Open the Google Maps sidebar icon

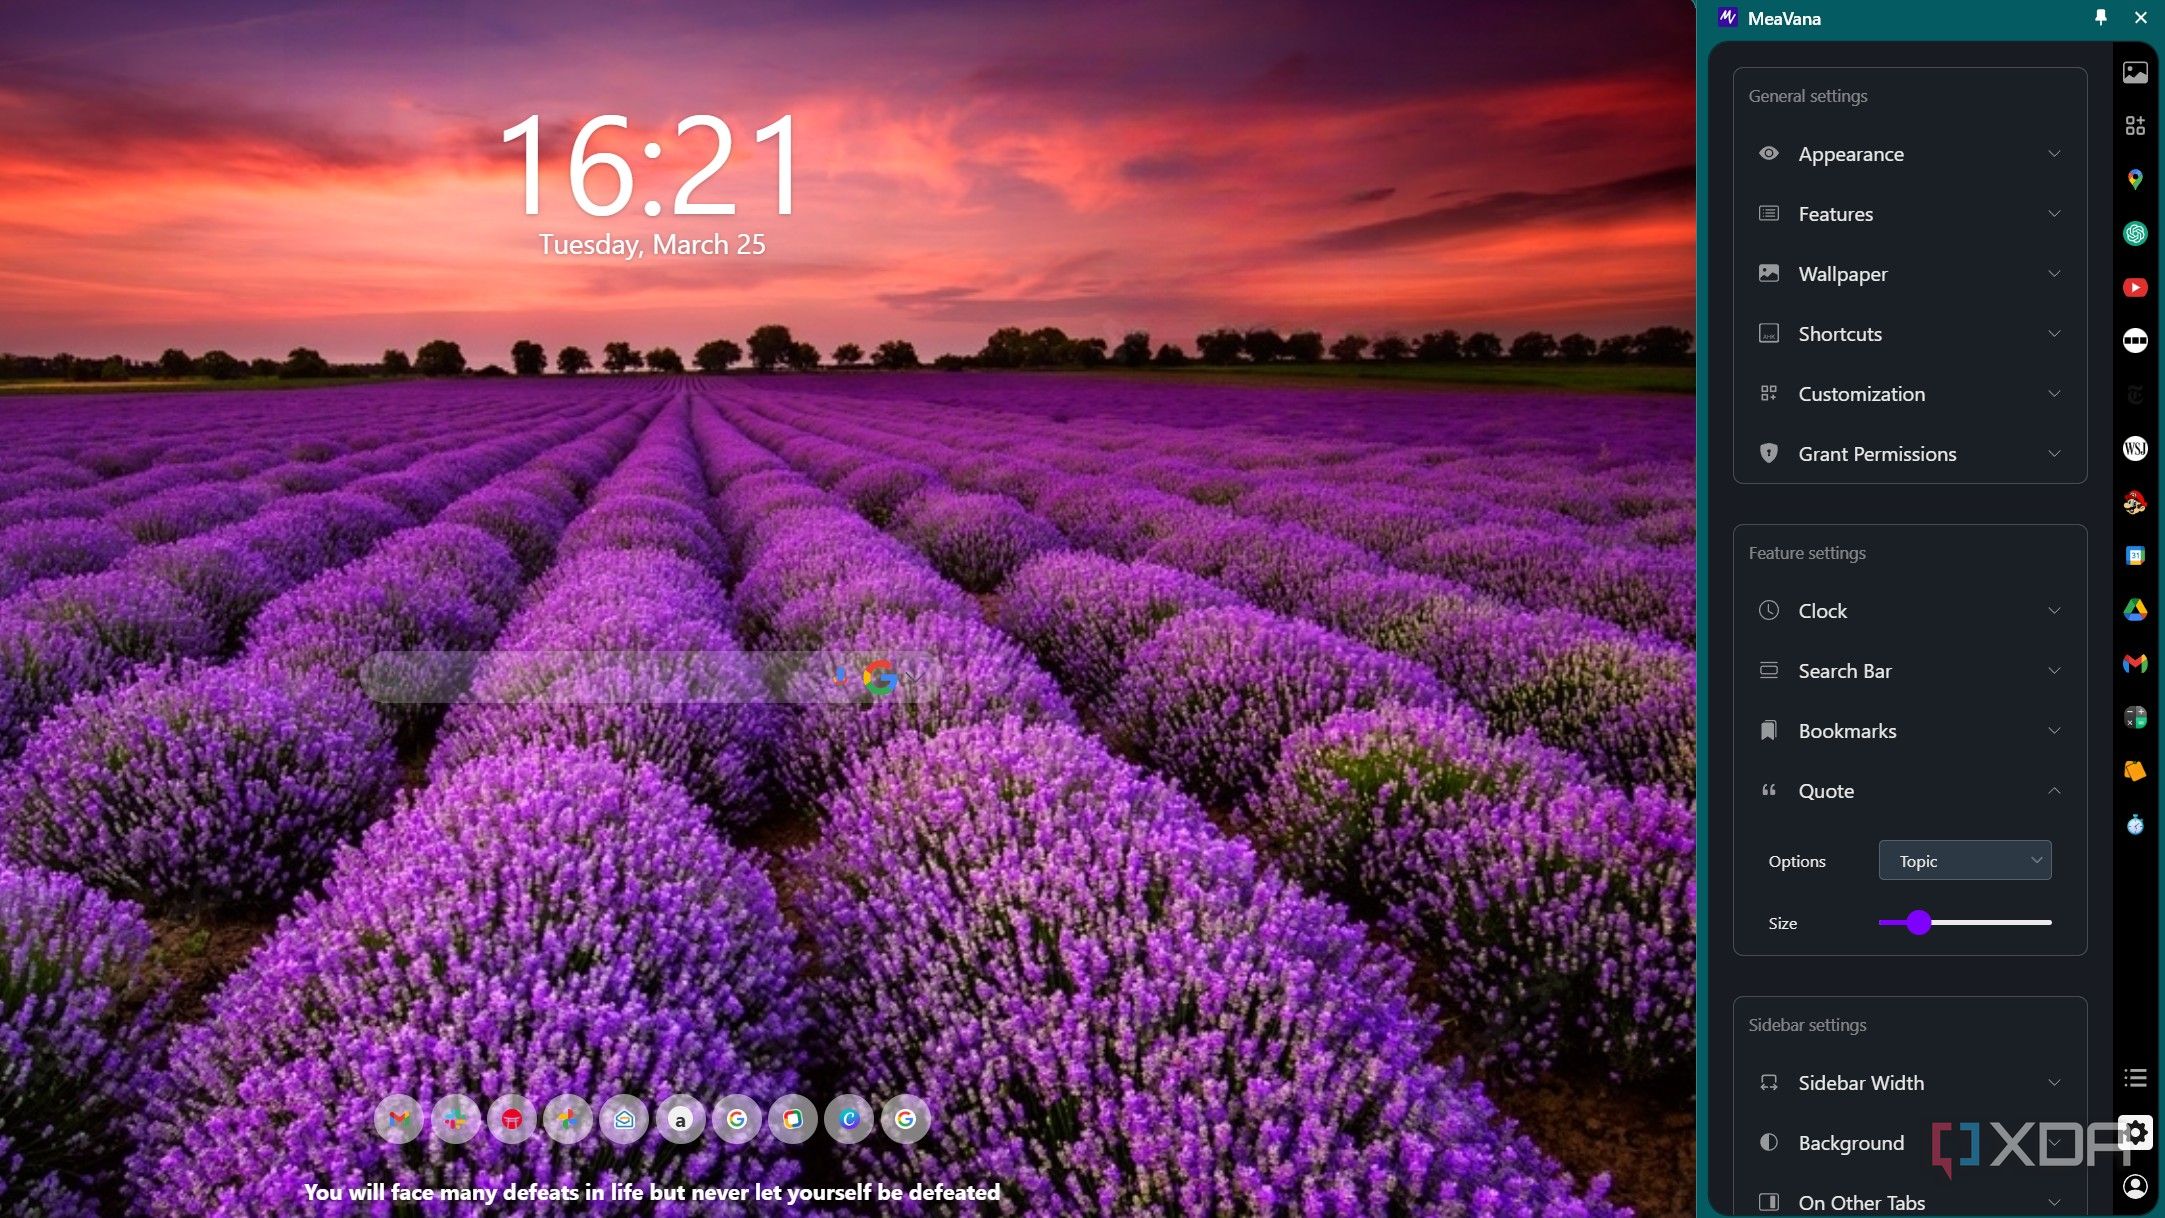point(2134,180)
